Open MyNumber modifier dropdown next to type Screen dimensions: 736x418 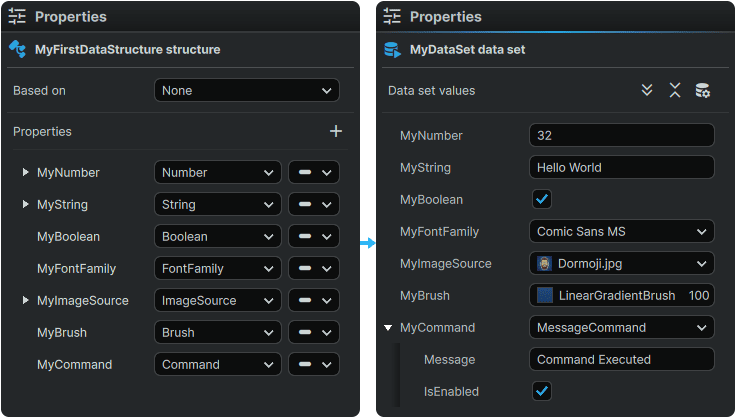click(x=314, y=172)
